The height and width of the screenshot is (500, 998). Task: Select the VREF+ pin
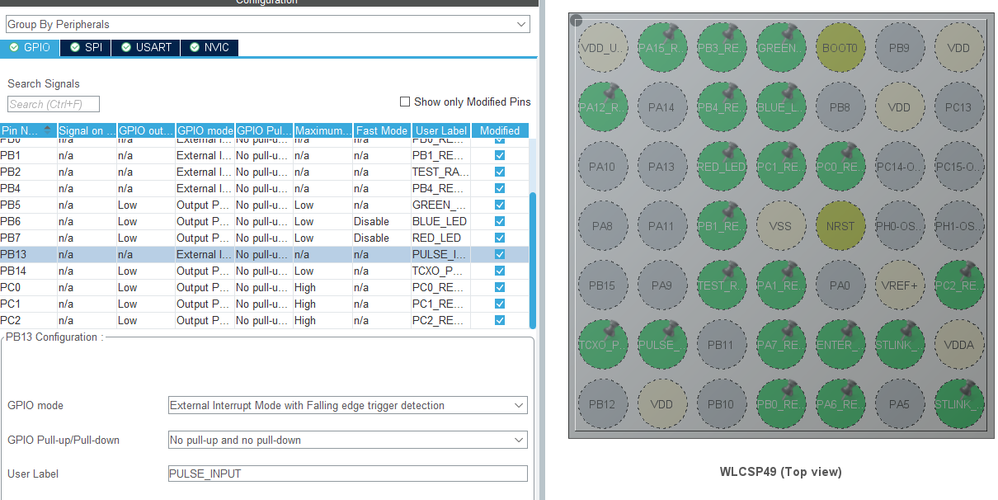(899, 286)
